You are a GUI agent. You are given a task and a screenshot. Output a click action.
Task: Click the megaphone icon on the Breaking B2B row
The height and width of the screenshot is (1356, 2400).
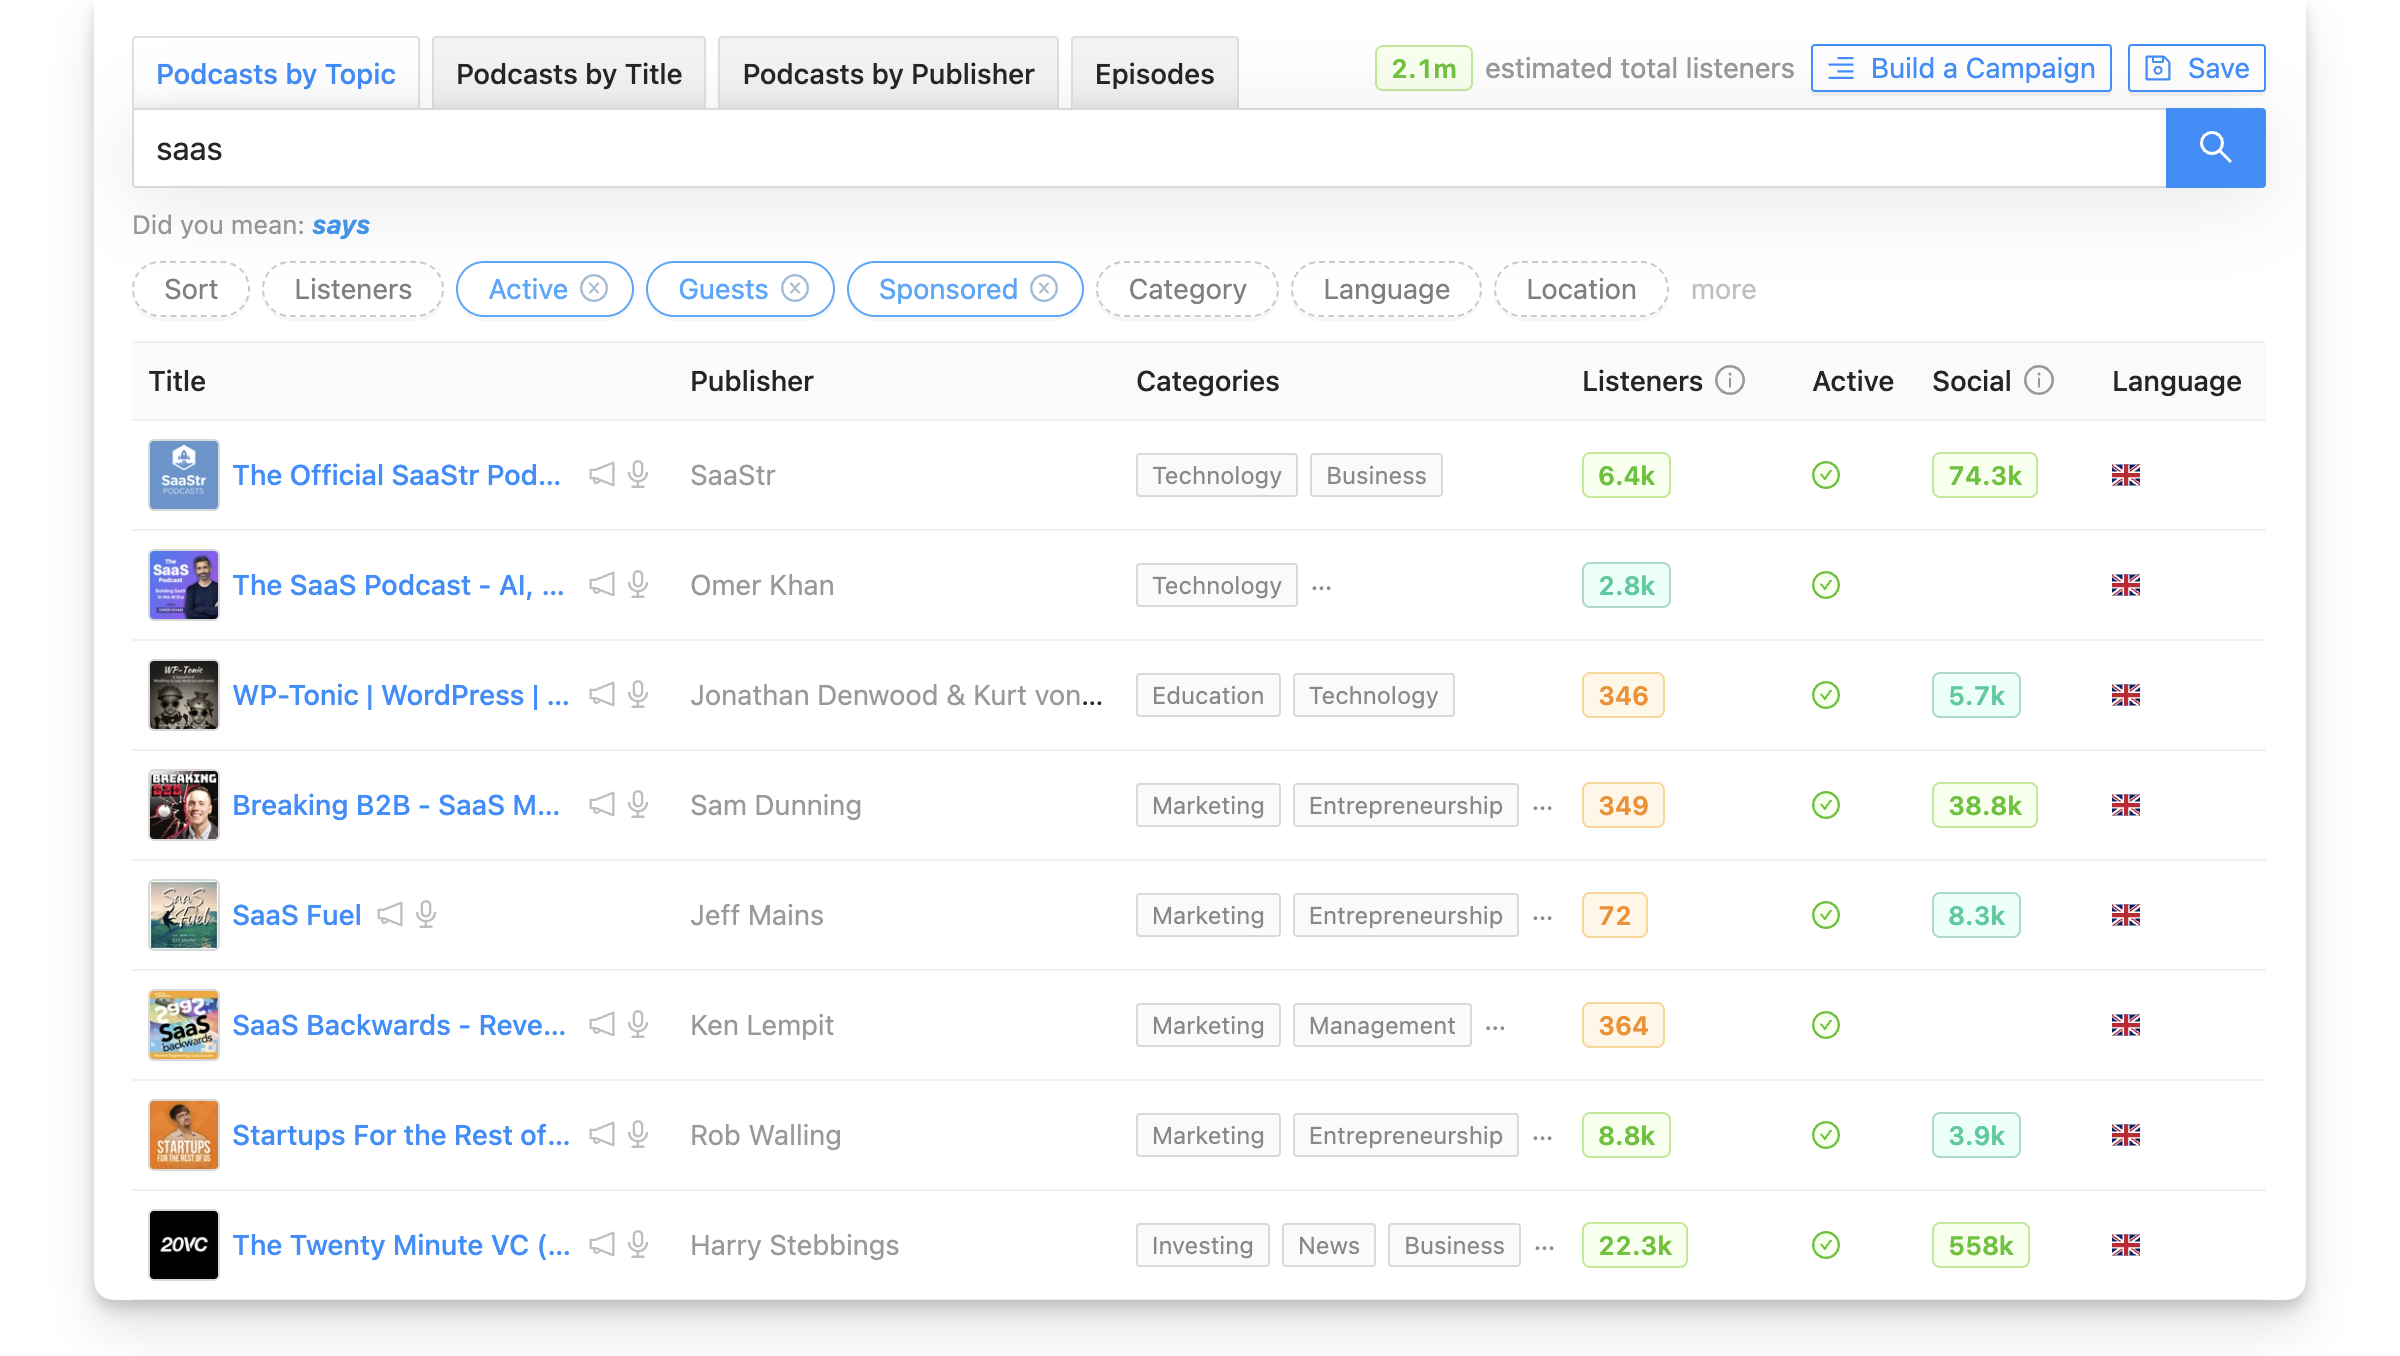[x=601, y=805]
